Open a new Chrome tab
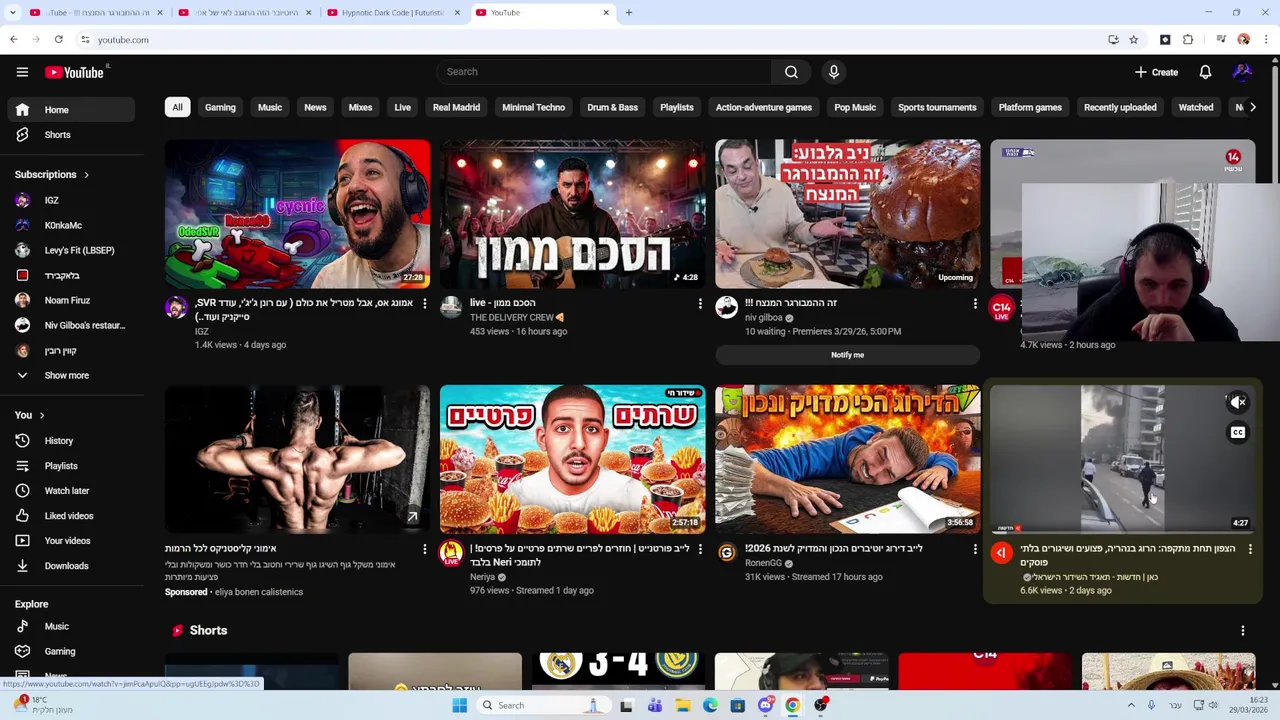 (x=628, y=13)
